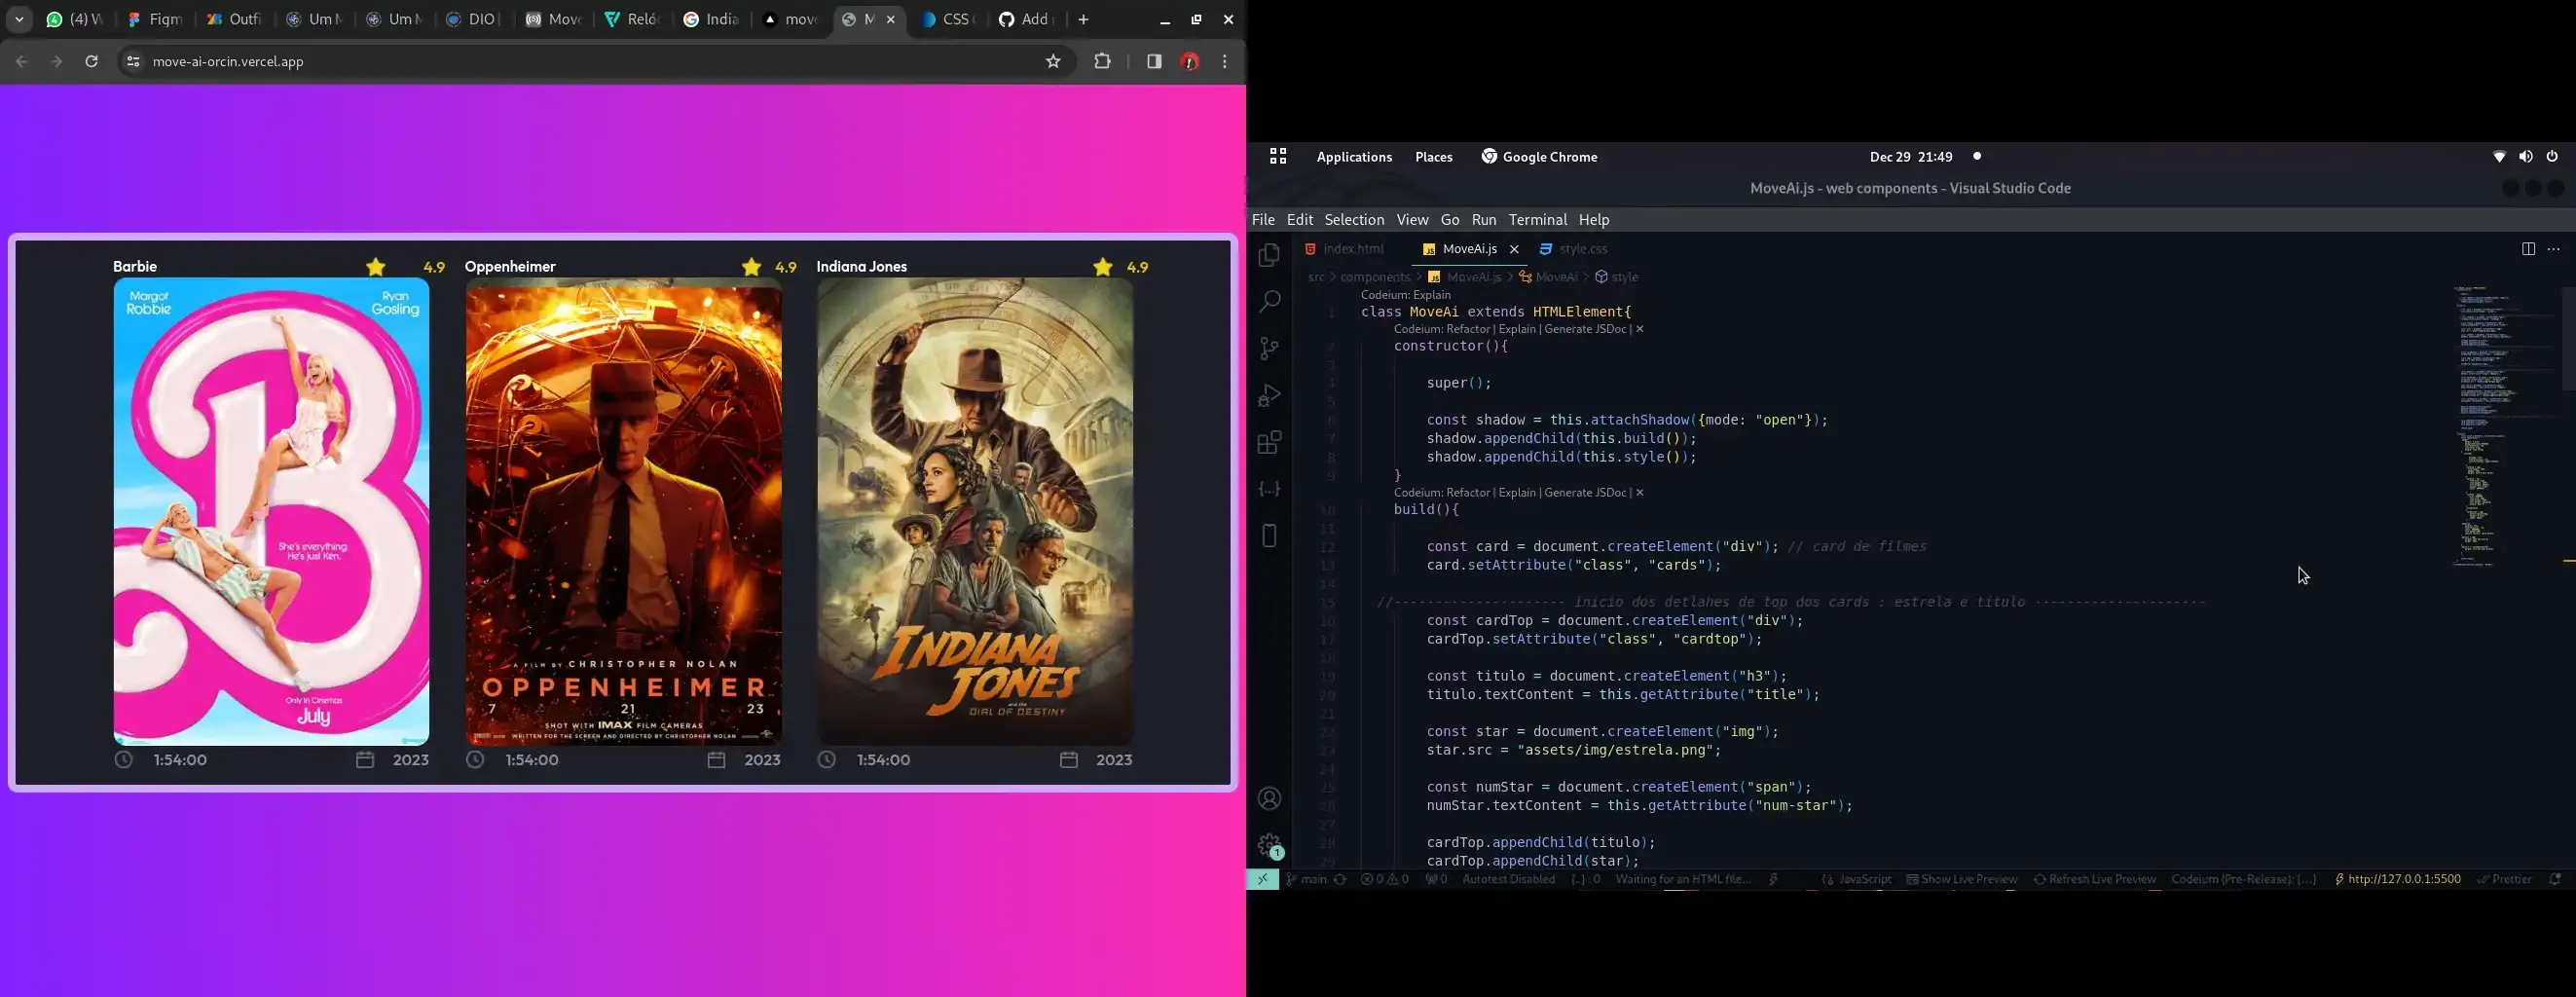2576x997 pixels.
Task: Click Refresh Live Preview in status bar
Action: [2094, 879]
